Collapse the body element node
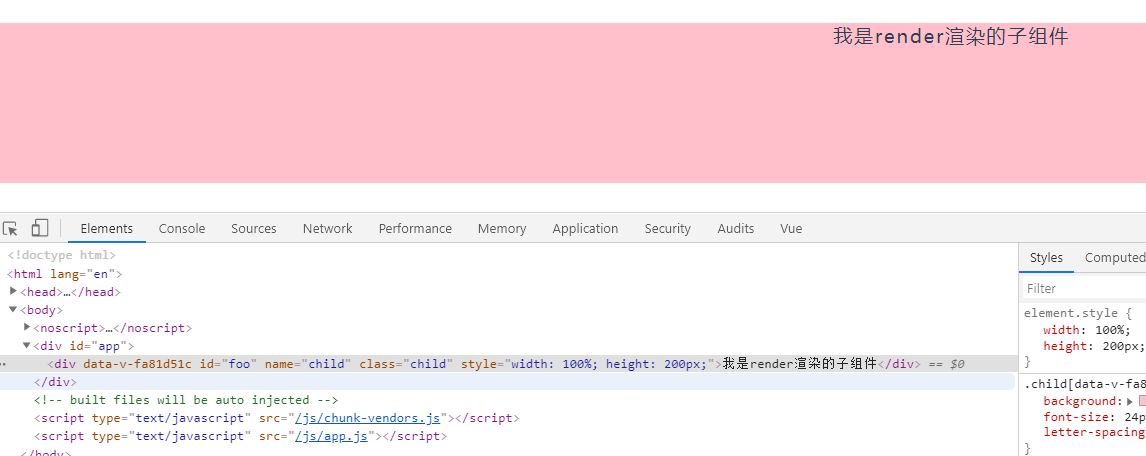Screen dimensions: 1146x456 (x=13, y=309)
